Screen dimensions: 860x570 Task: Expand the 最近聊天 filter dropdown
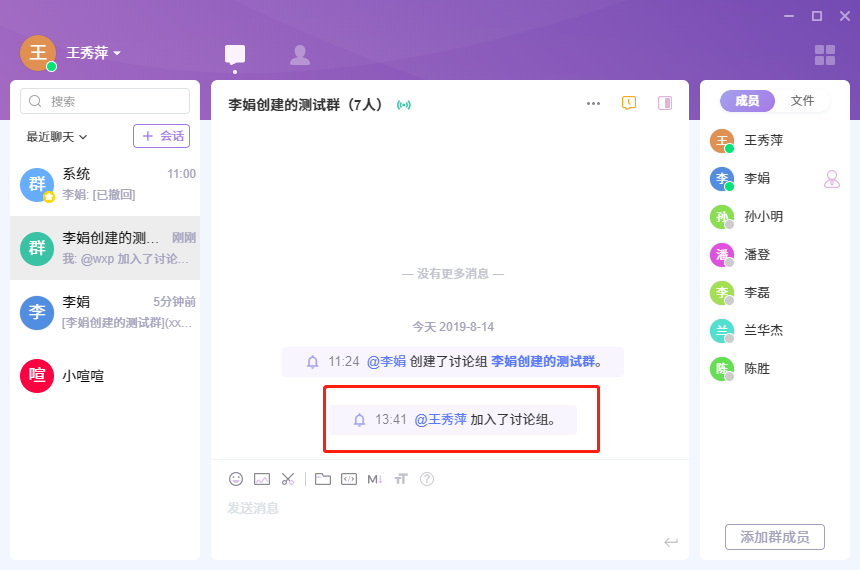point(57,137)
